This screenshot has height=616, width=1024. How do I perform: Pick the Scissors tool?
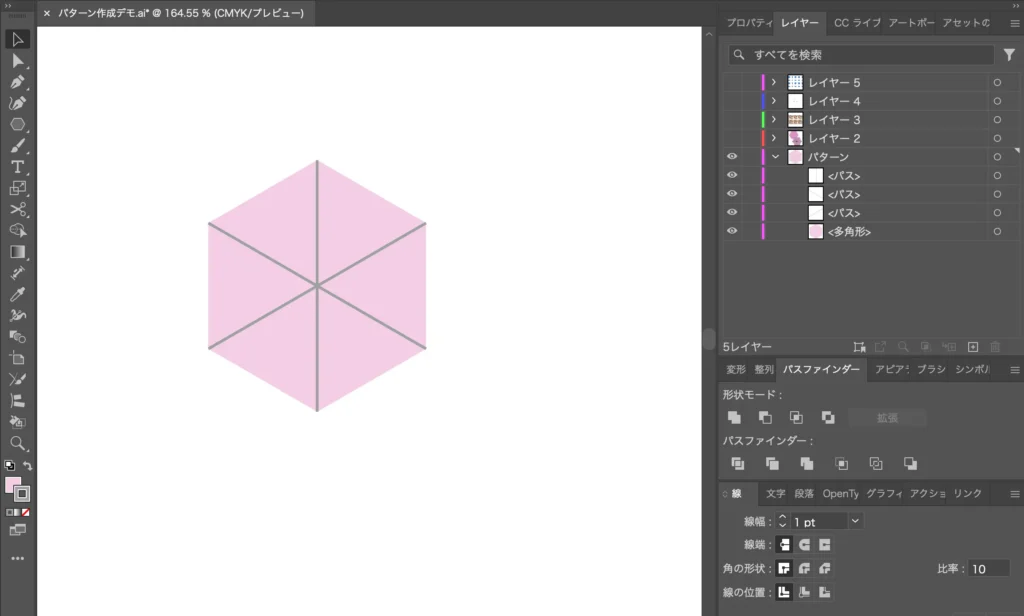pos(17,209)
